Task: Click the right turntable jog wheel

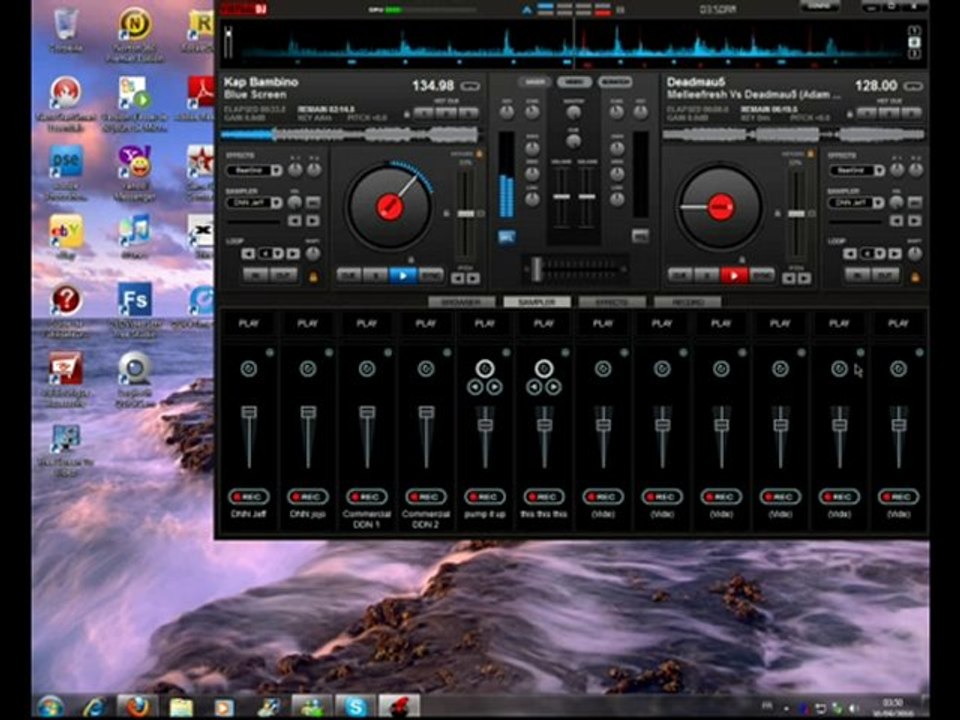Action: (x=720, y=206)
